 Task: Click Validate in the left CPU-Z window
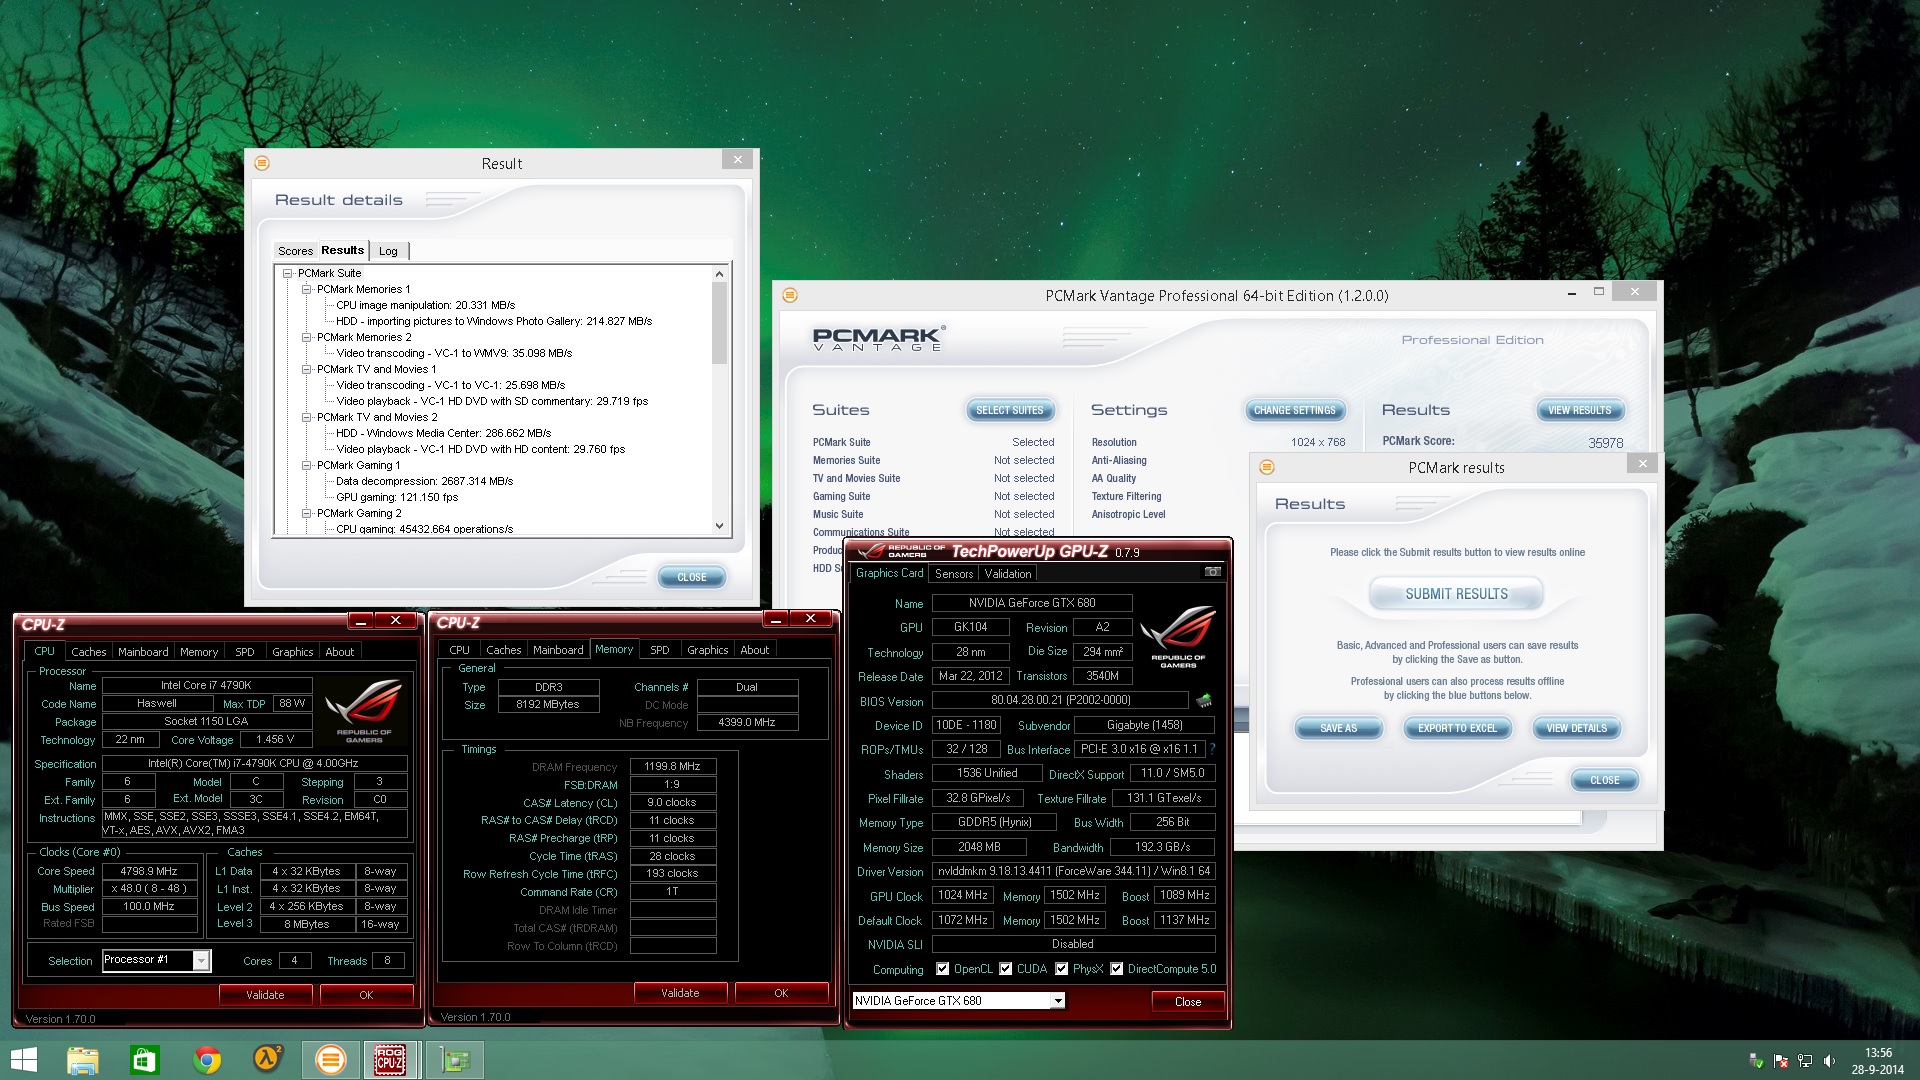click(x=265, y=995)
